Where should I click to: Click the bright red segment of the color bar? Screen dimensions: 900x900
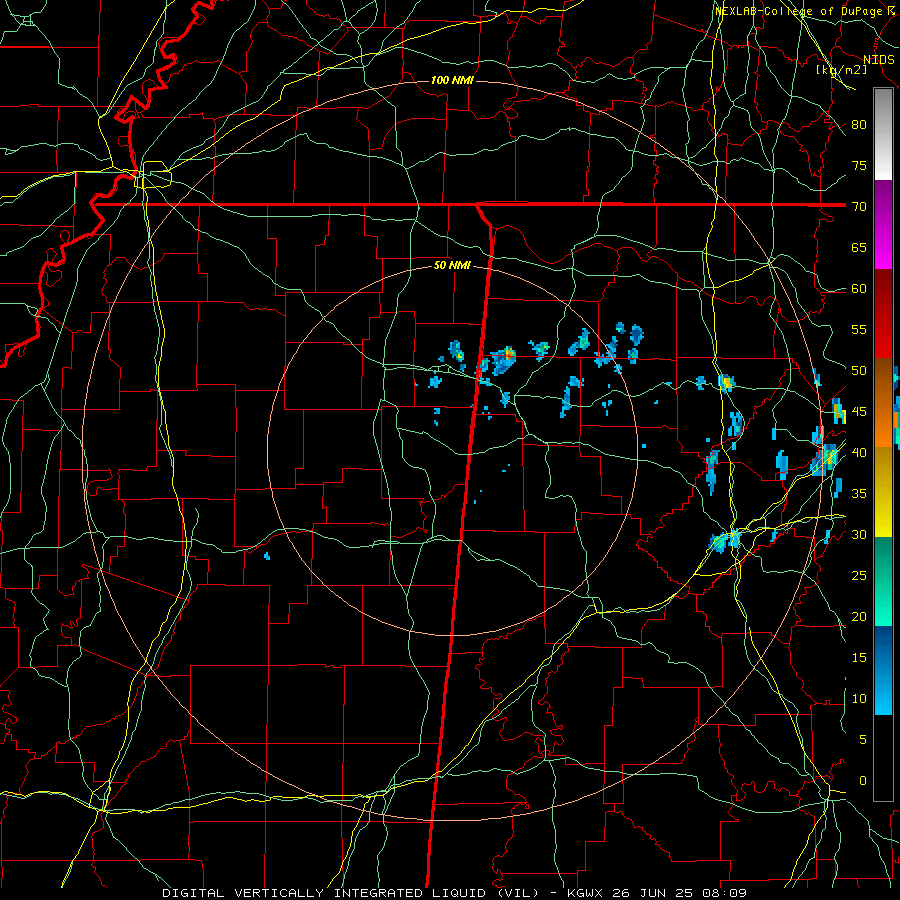883,315
